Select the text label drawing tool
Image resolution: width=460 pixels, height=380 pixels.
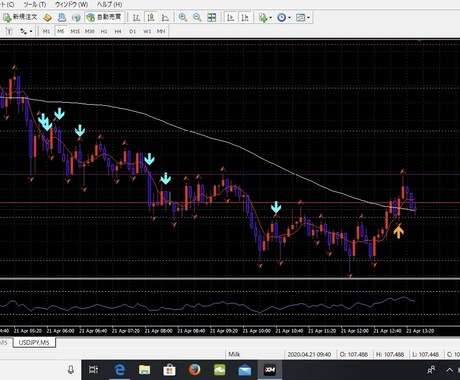9,31
